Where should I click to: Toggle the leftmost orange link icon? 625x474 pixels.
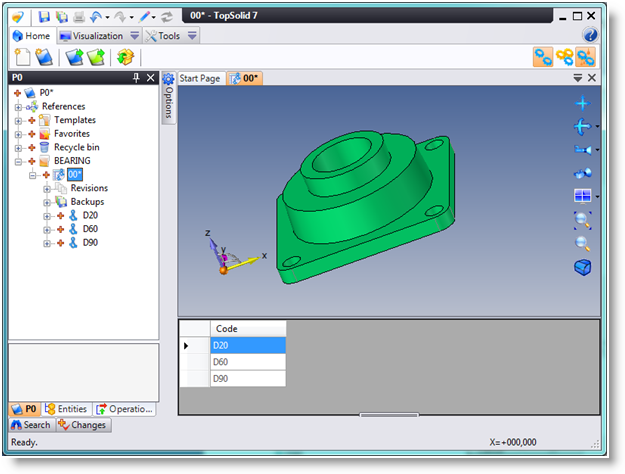tap(541, 57)
